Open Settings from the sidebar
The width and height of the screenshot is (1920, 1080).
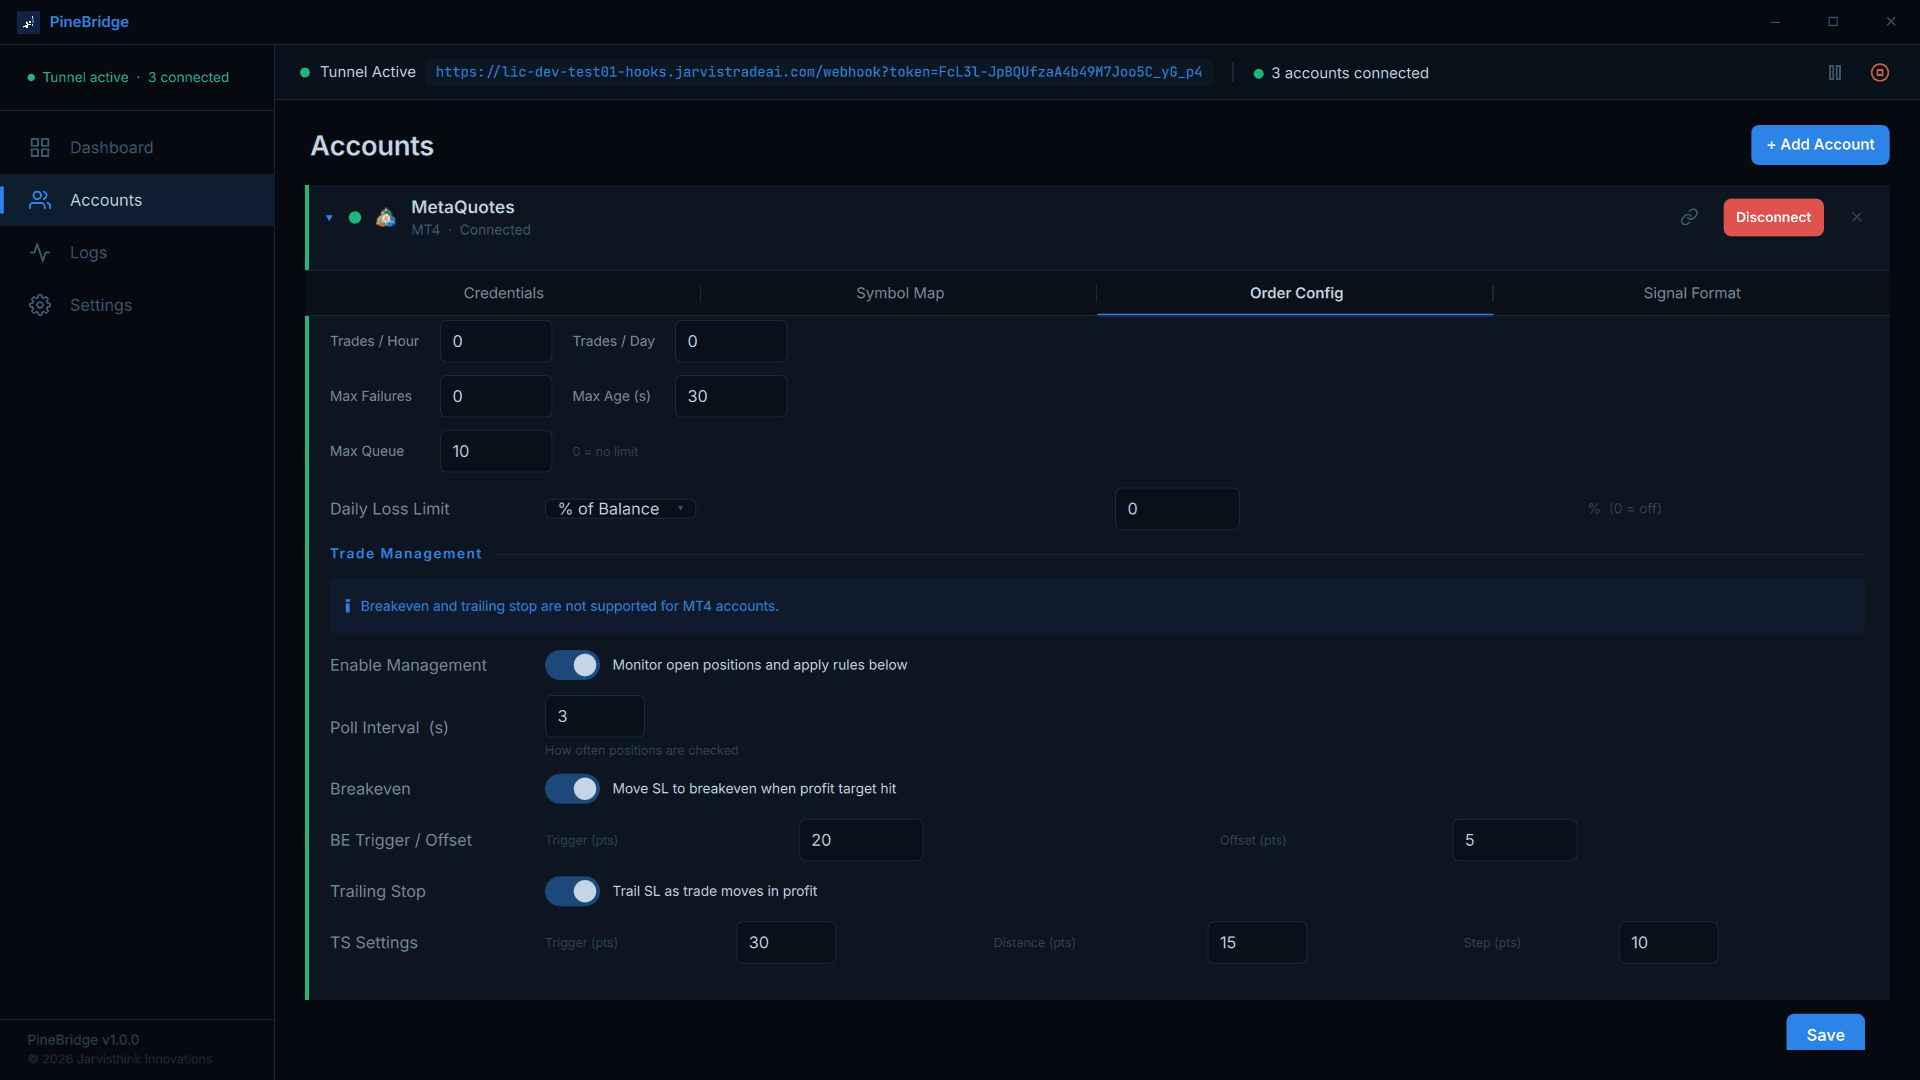click(x=137, y=305)
